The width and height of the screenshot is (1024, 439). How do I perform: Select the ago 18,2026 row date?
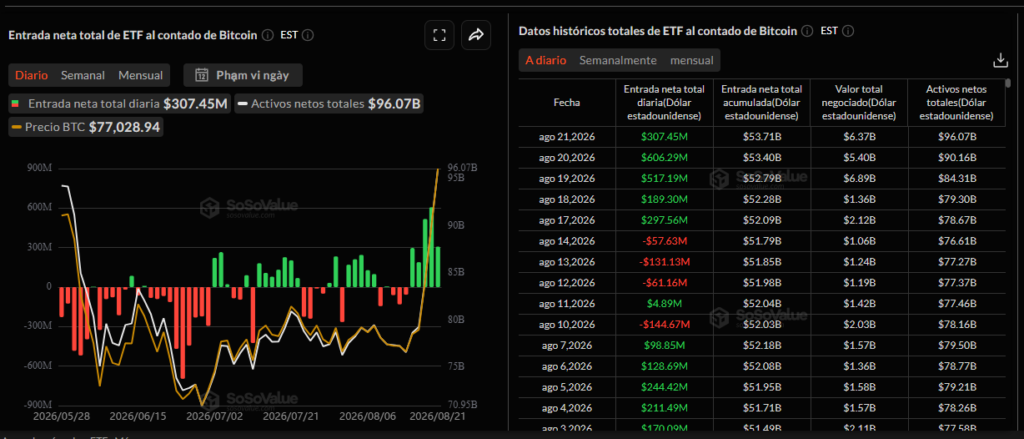tap(567, 199)
